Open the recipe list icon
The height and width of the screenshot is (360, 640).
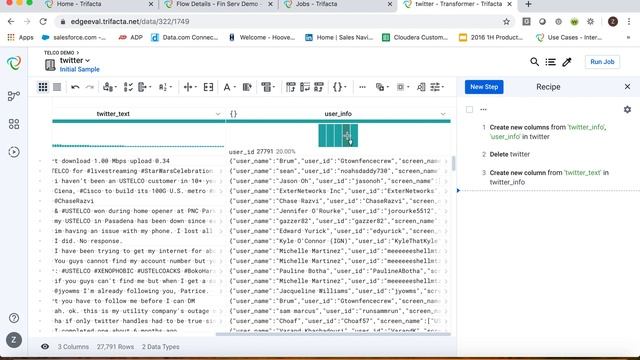coord(551,62)
